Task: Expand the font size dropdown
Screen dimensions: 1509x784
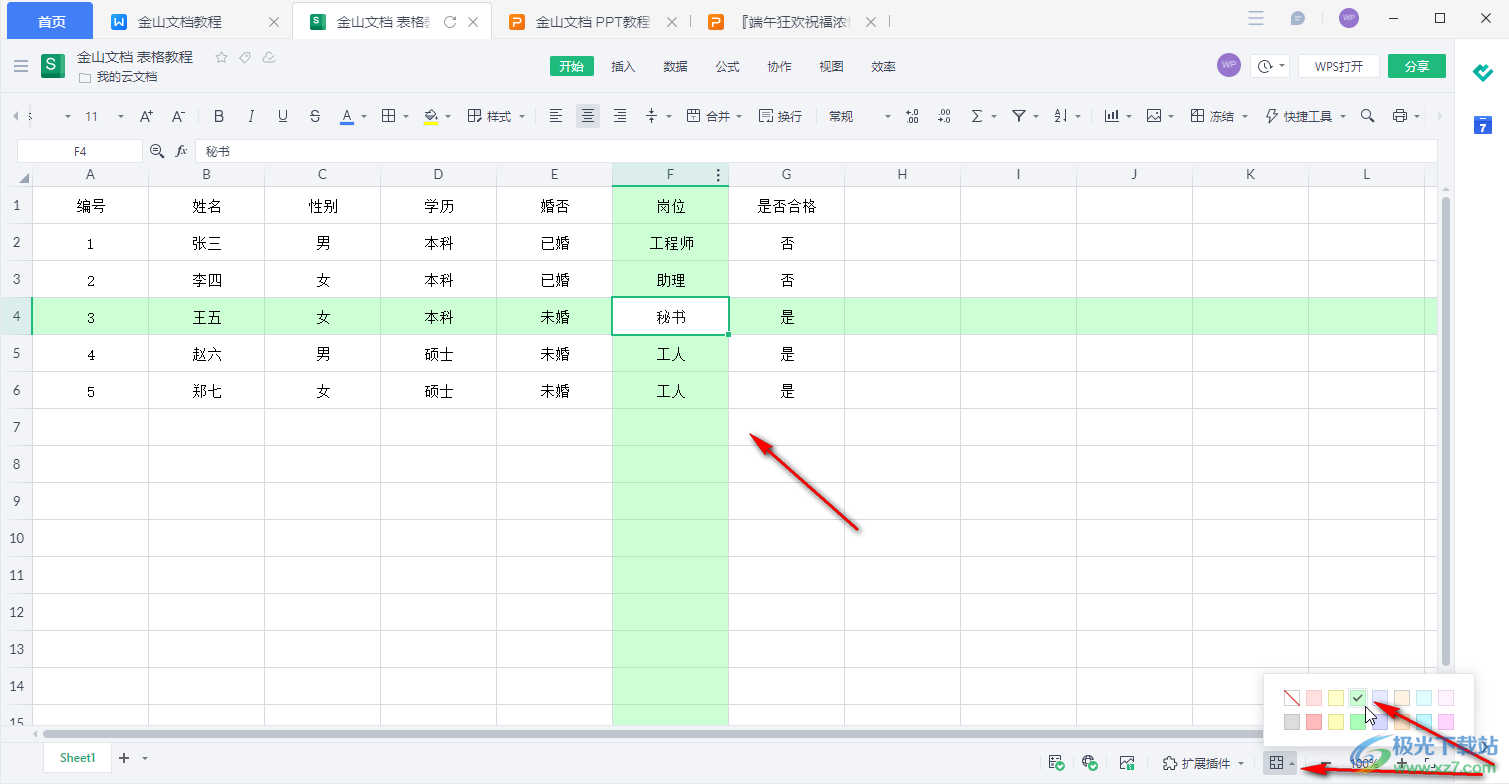Action: pos(121,117)
